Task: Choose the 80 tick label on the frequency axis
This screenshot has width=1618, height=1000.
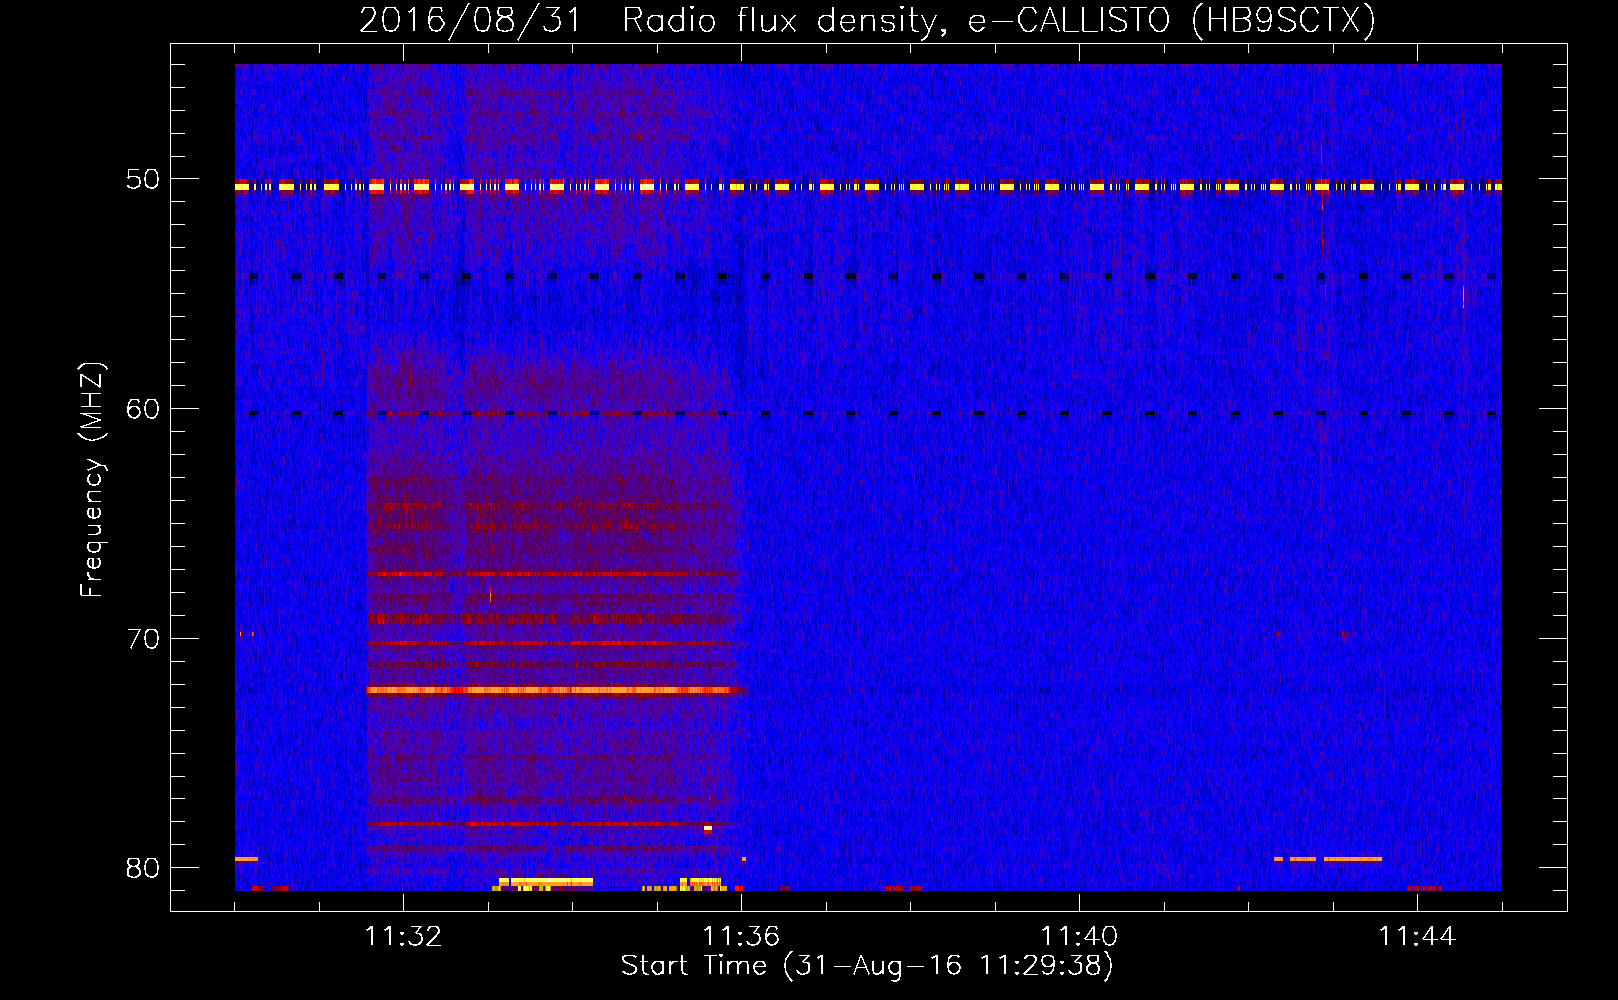Action: point(142,868)
